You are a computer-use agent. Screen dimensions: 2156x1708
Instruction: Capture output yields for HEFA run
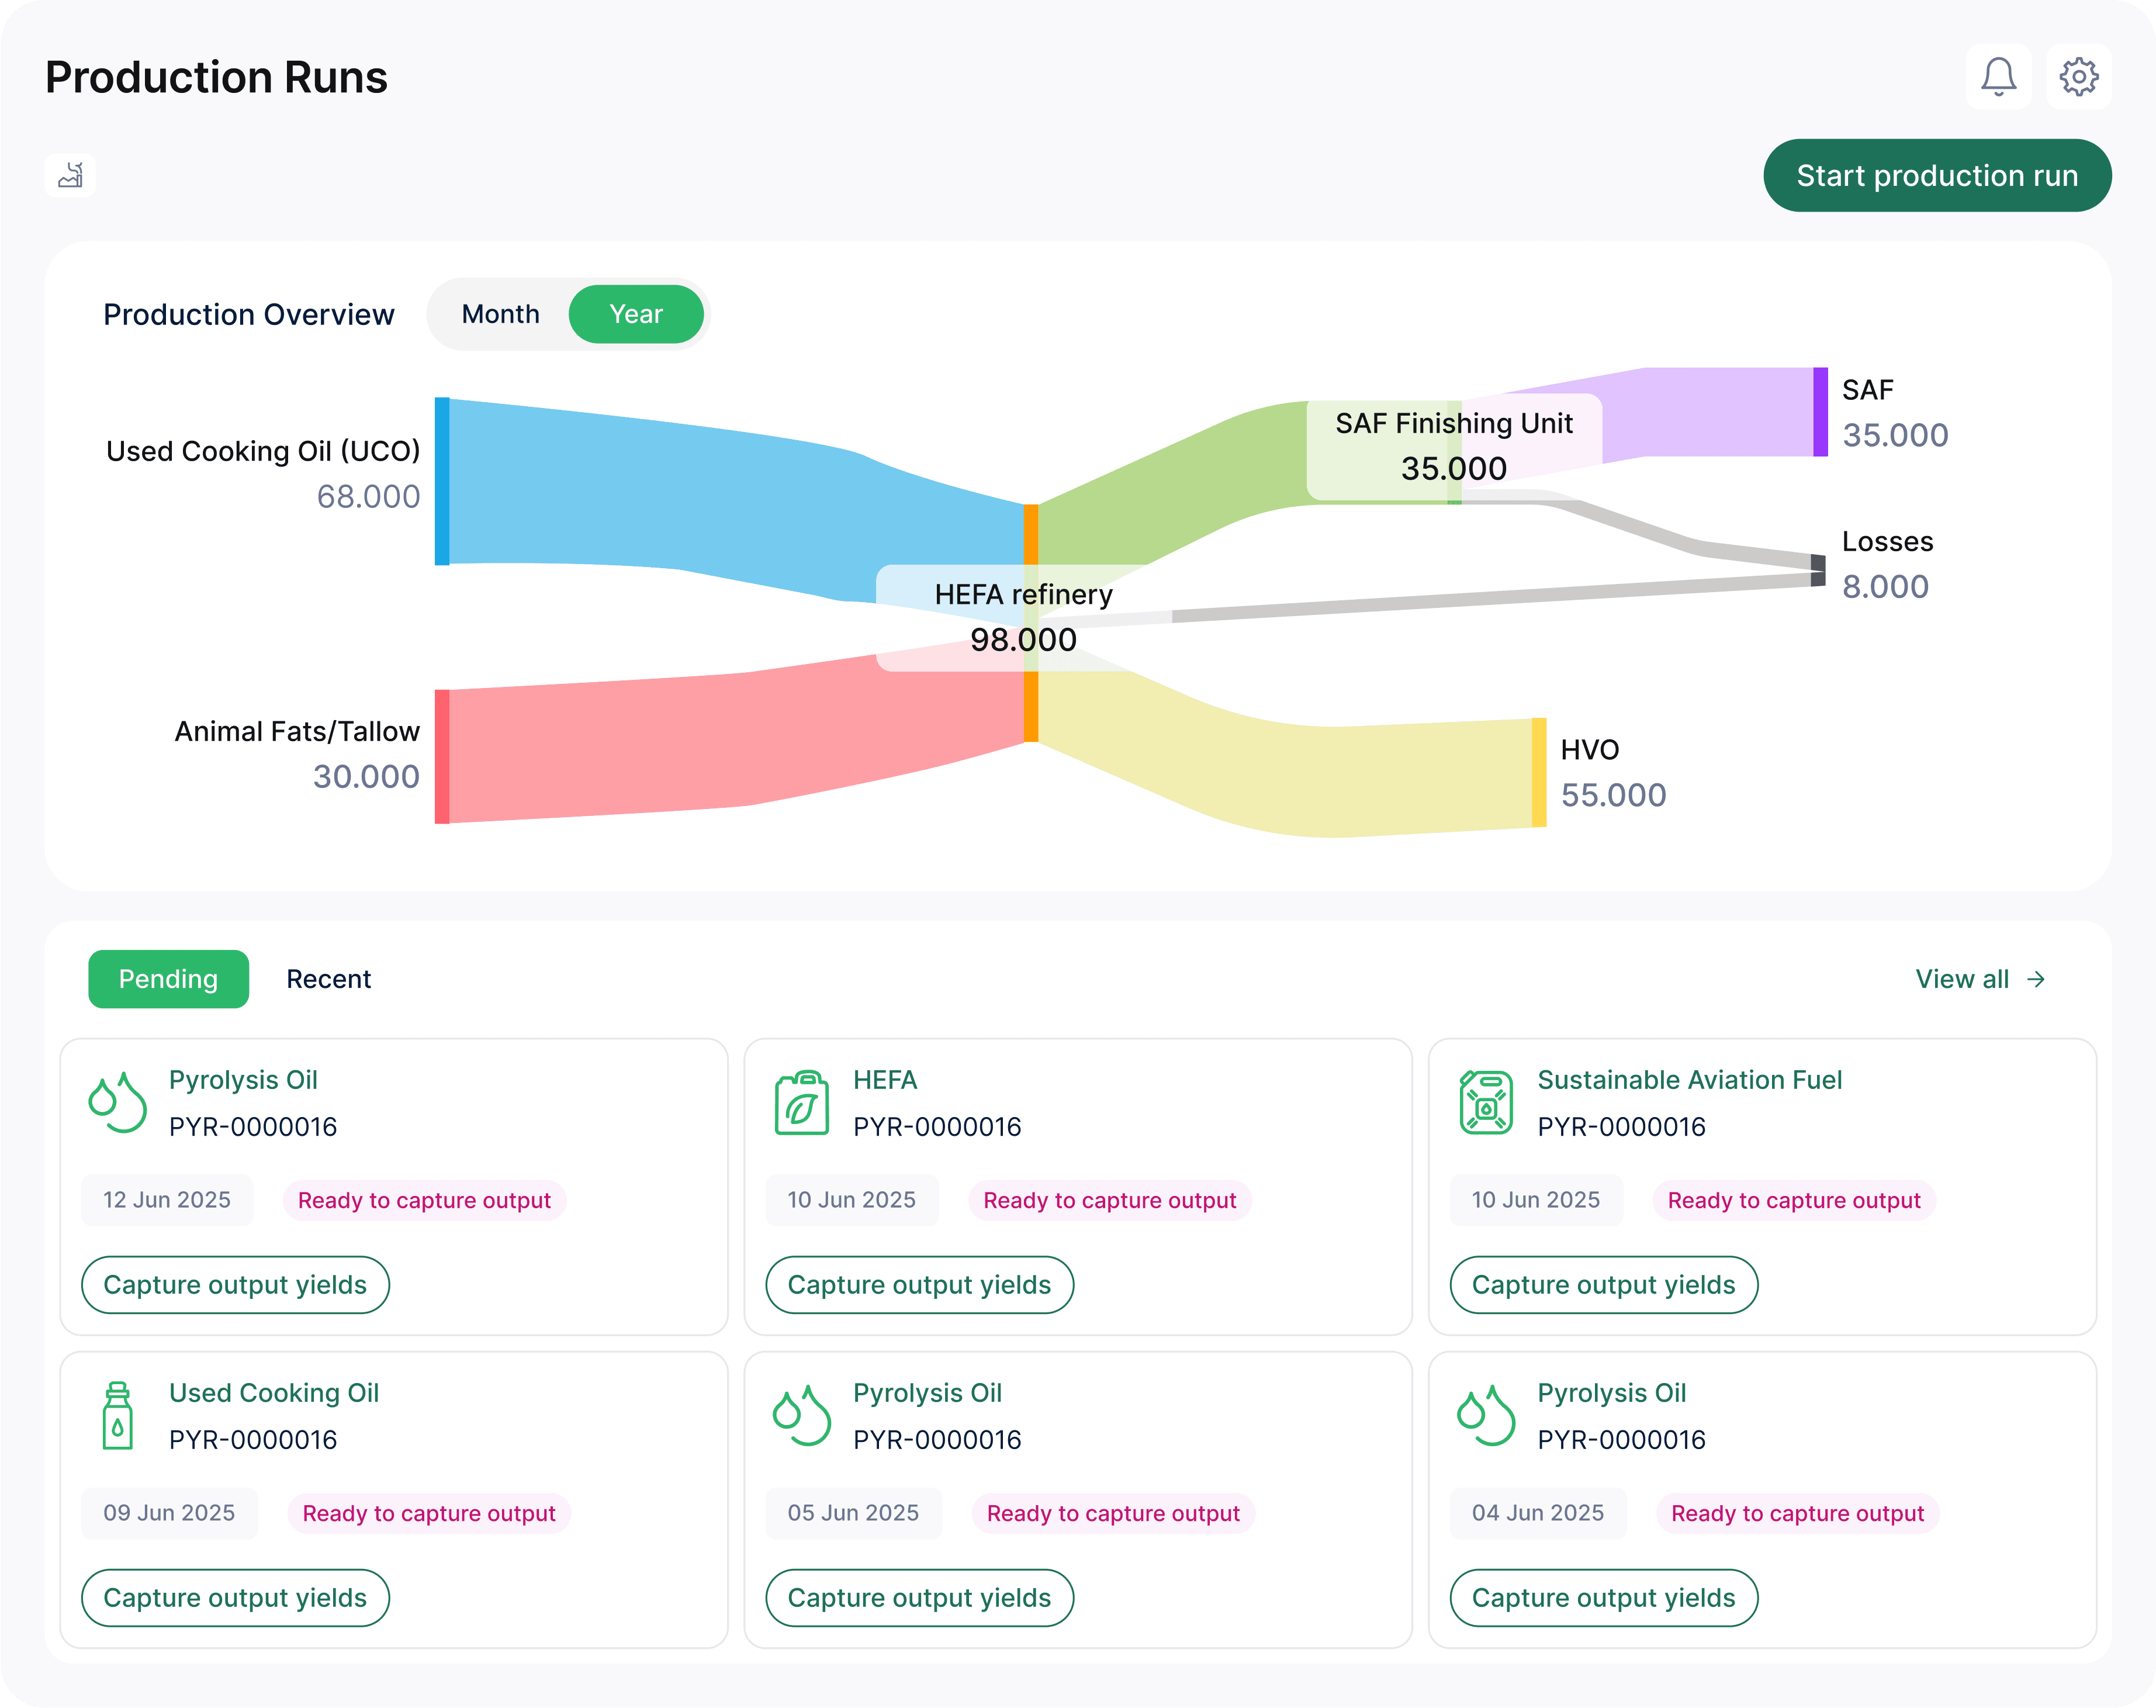coord(919,1285)
